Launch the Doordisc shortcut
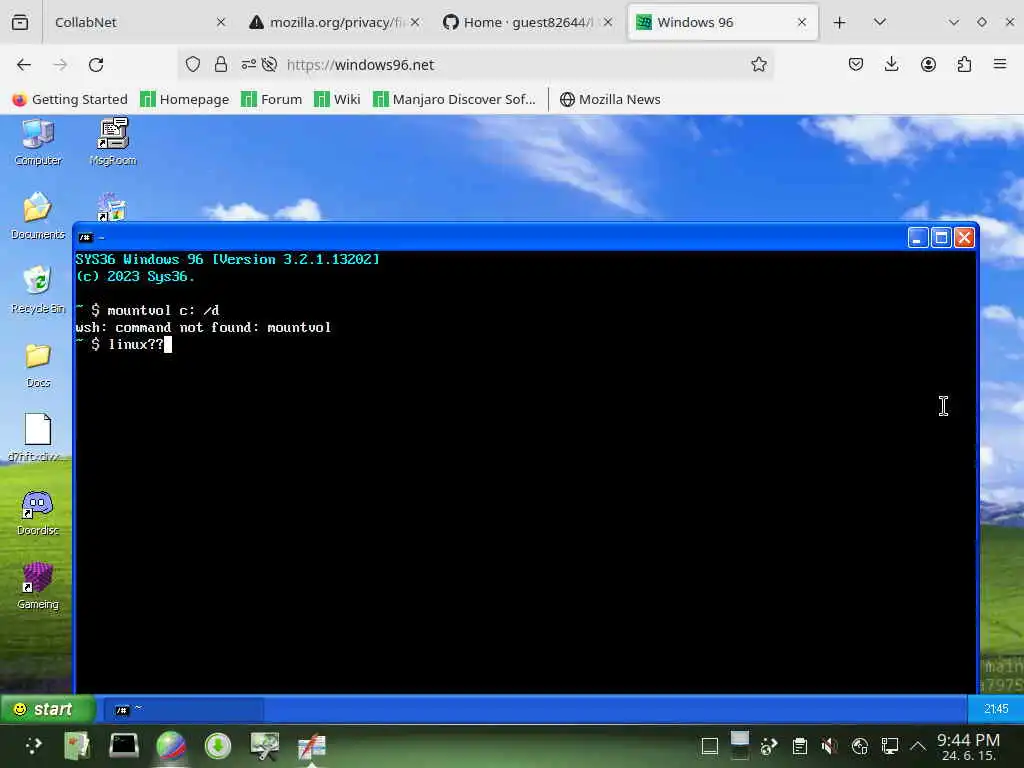Viewport: 1024px width, 768px height. click(38, 513)
